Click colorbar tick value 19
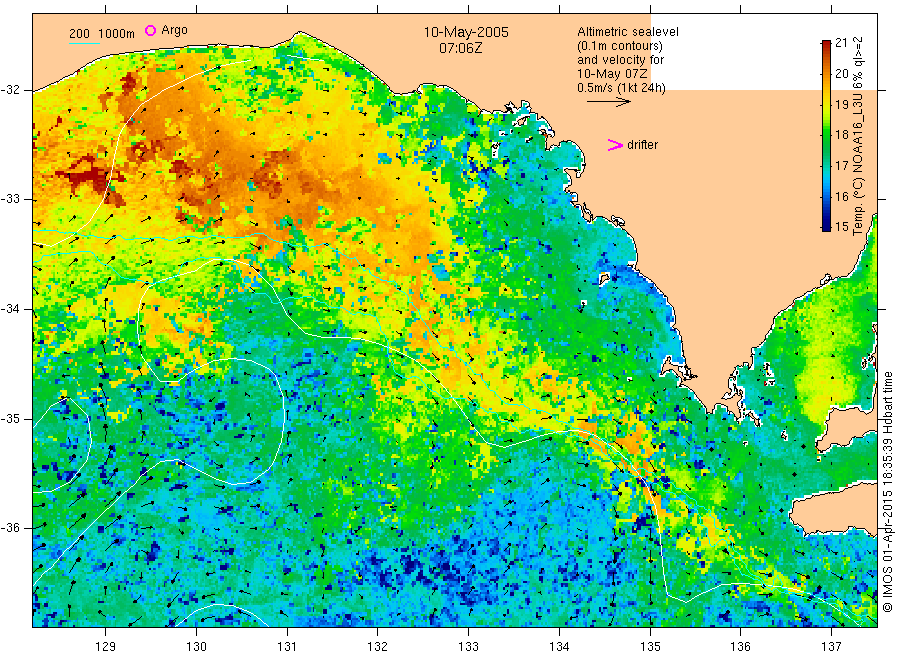Screen dimensions: 900x660 click(x=841, y=104)
